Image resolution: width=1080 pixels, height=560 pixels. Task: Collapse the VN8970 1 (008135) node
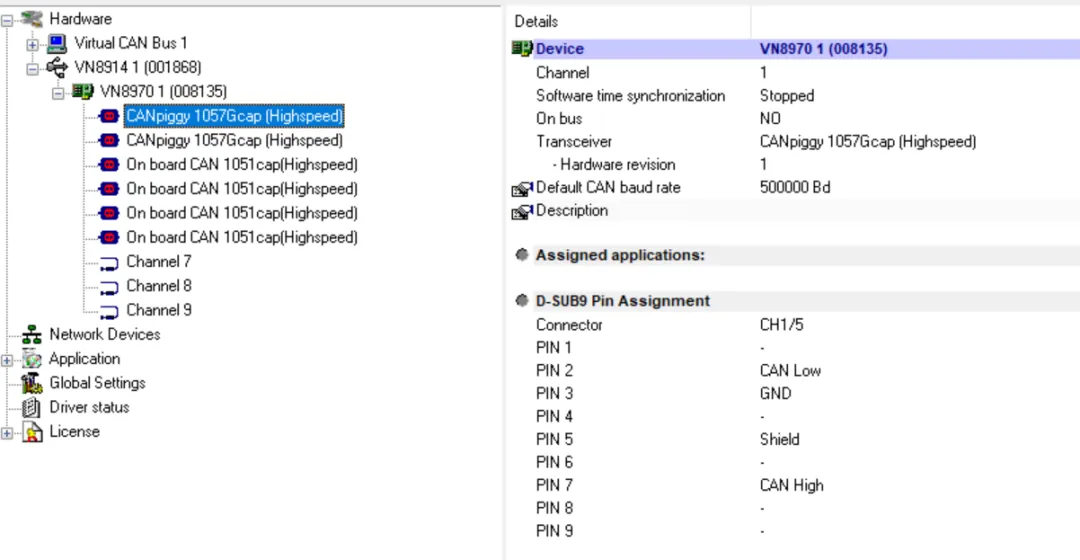58,93
